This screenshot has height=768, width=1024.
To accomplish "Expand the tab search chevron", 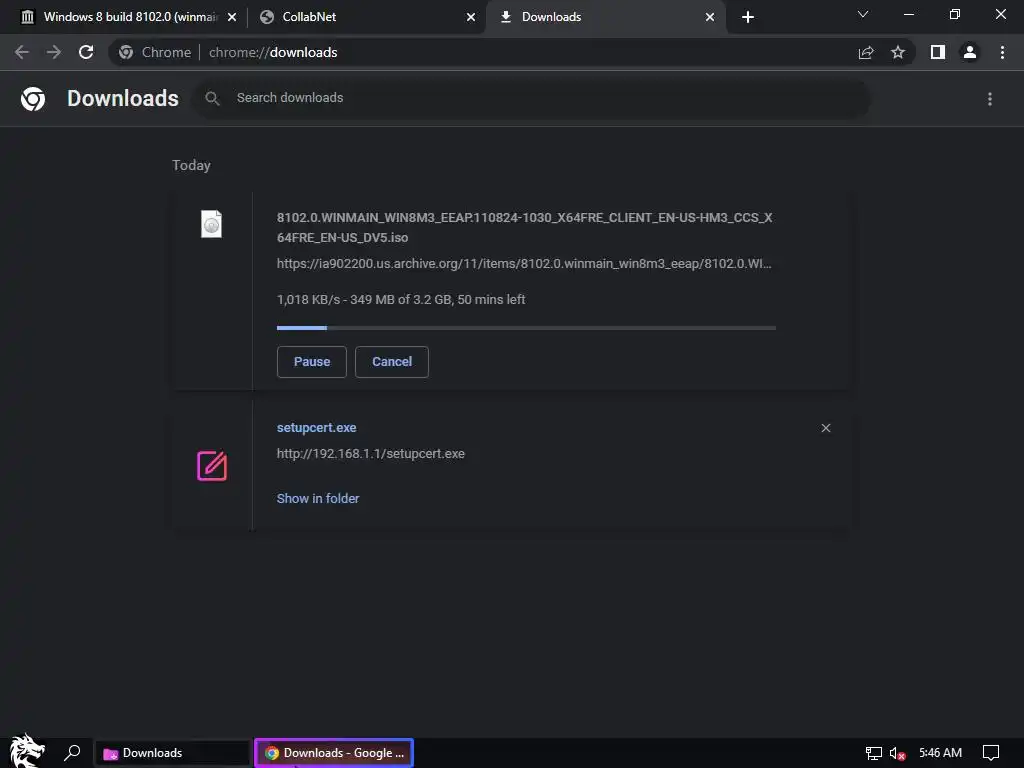I will [863, 14].
